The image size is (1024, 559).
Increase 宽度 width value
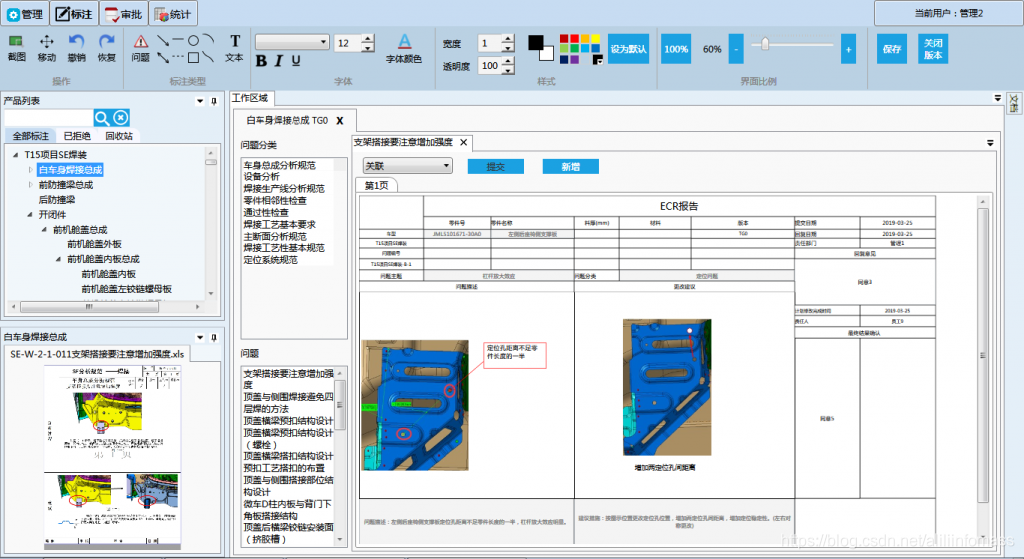click(508, 39)
